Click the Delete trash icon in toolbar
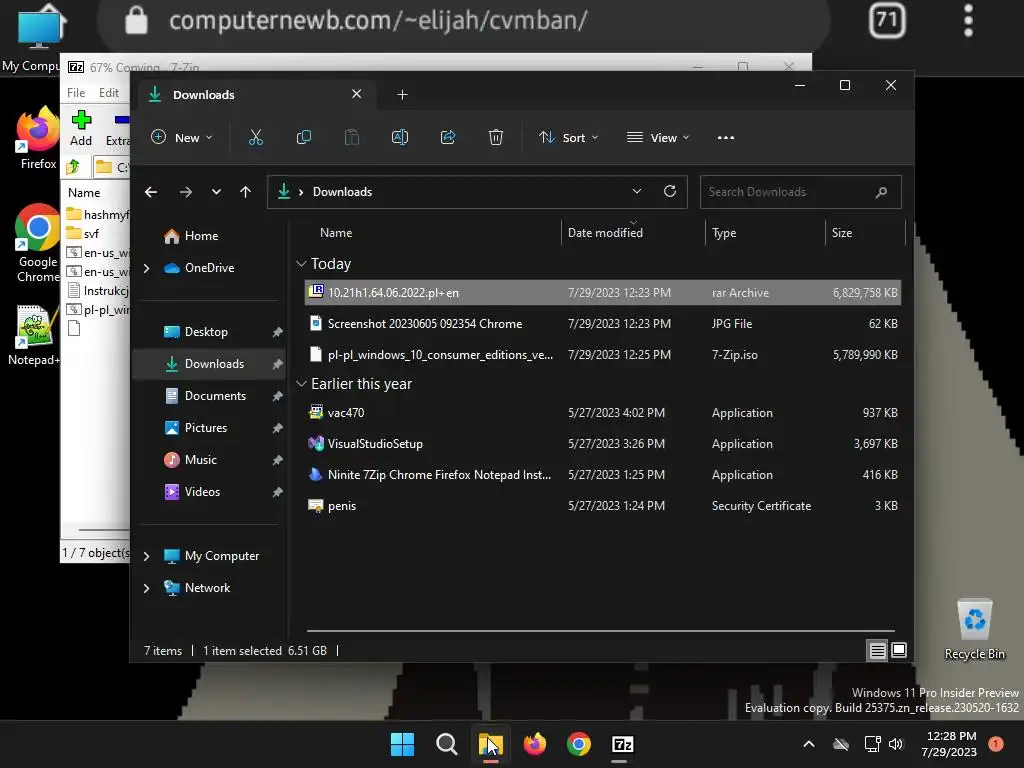Screen dimensions: 1024x768 [496, 137]
